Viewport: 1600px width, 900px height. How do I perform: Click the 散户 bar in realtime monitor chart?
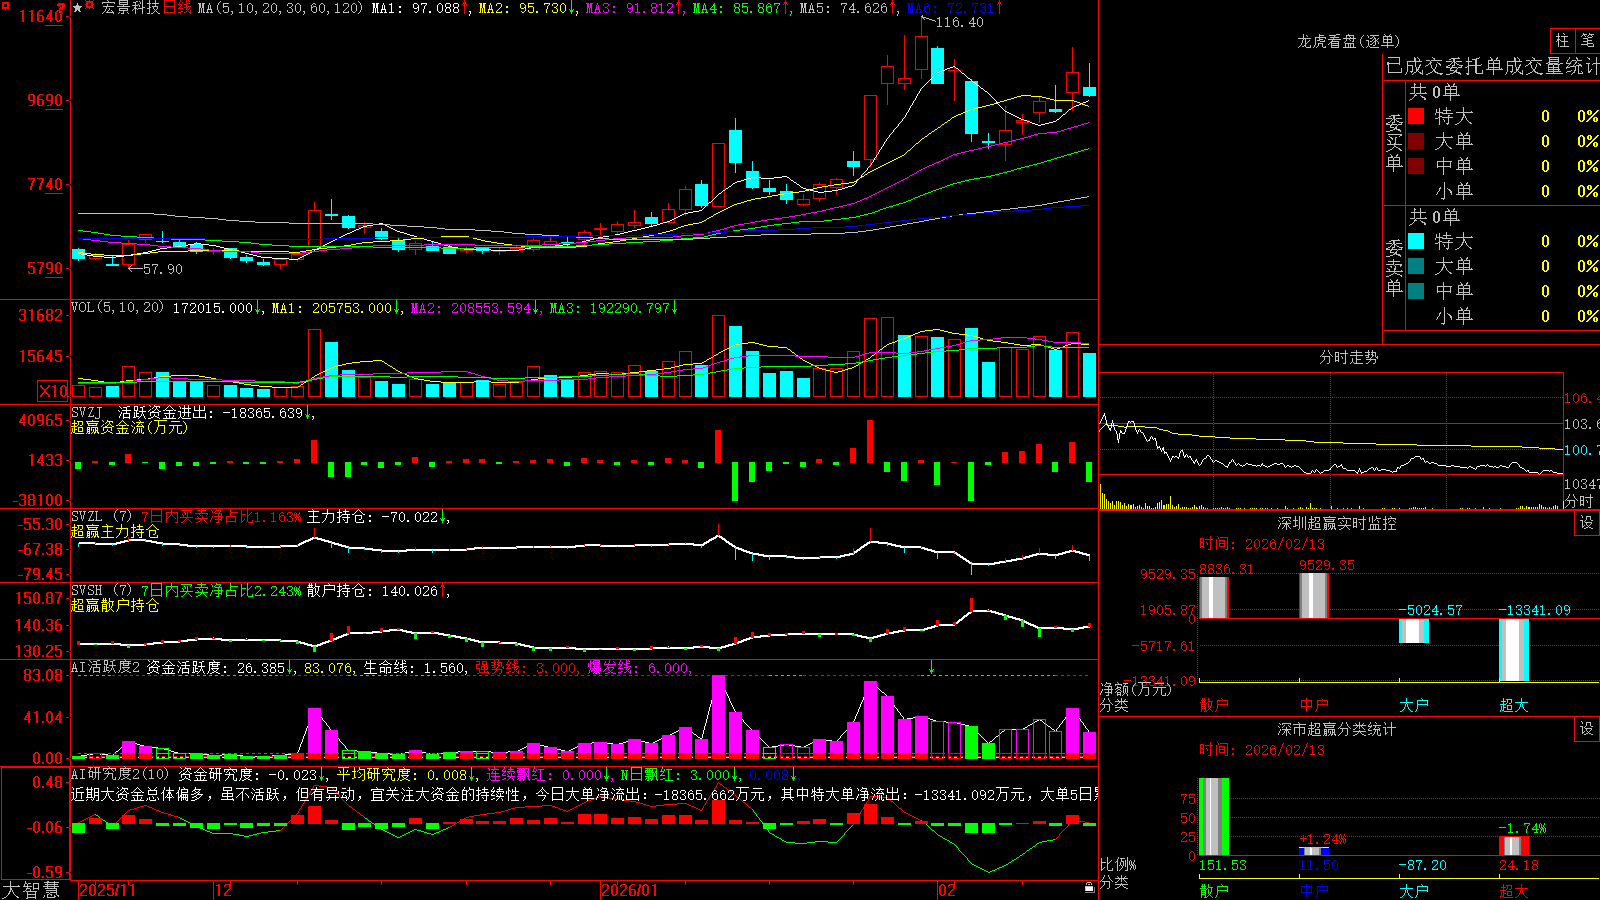pyautogui.click(x=1213, y=596)
